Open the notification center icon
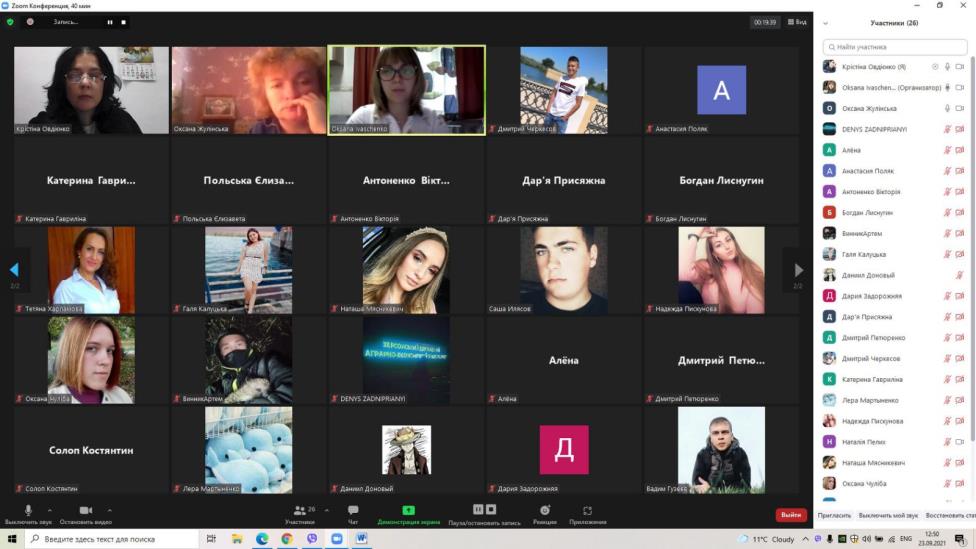The image size is (976, 549). (960, 539)
